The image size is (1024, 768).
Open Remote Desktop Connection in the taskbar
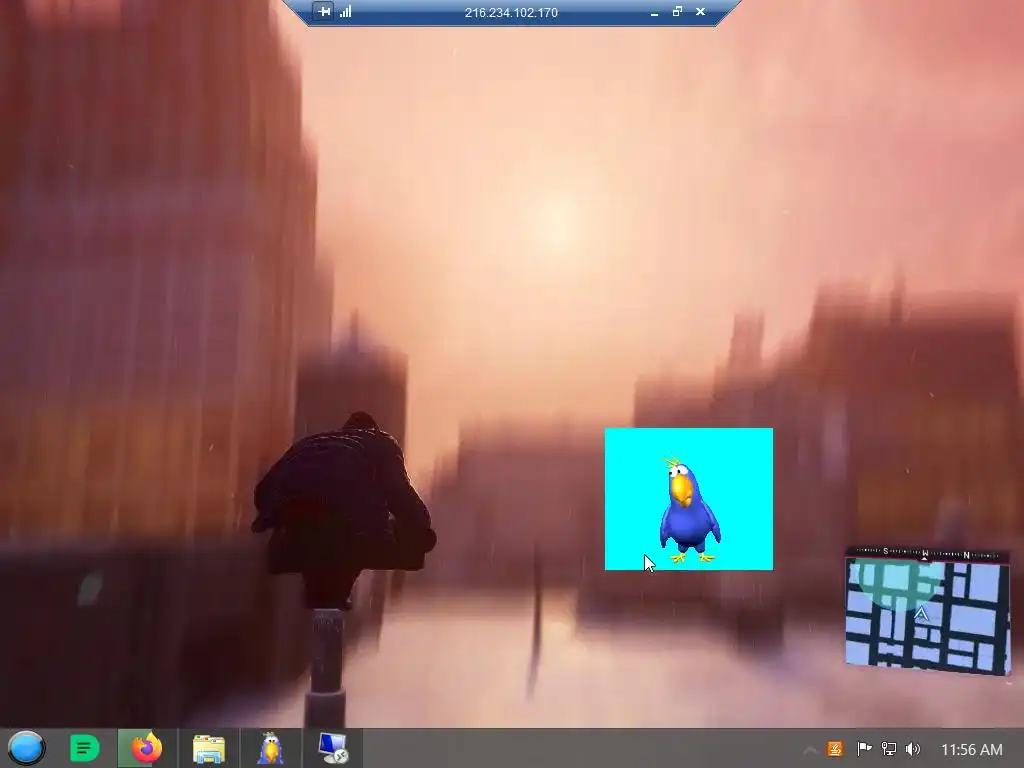(333, 748)
